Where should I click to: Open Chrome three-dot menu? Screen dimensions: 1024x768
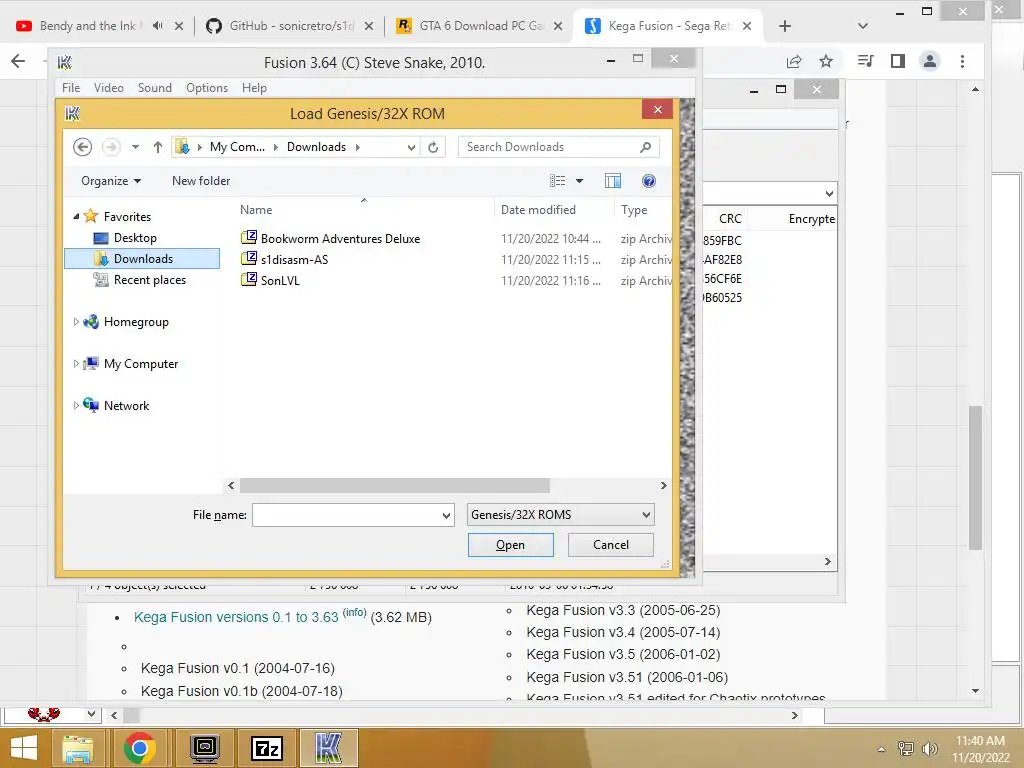tap(962, 61)
